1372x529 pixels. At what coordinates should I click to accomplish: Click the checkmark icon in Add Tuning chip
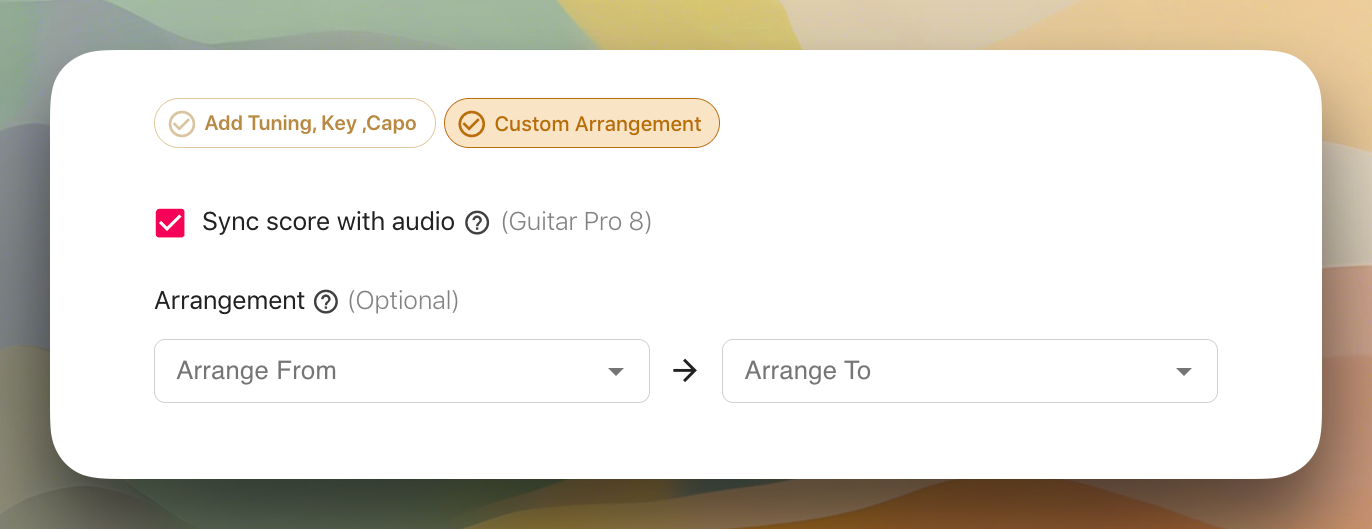181,124
